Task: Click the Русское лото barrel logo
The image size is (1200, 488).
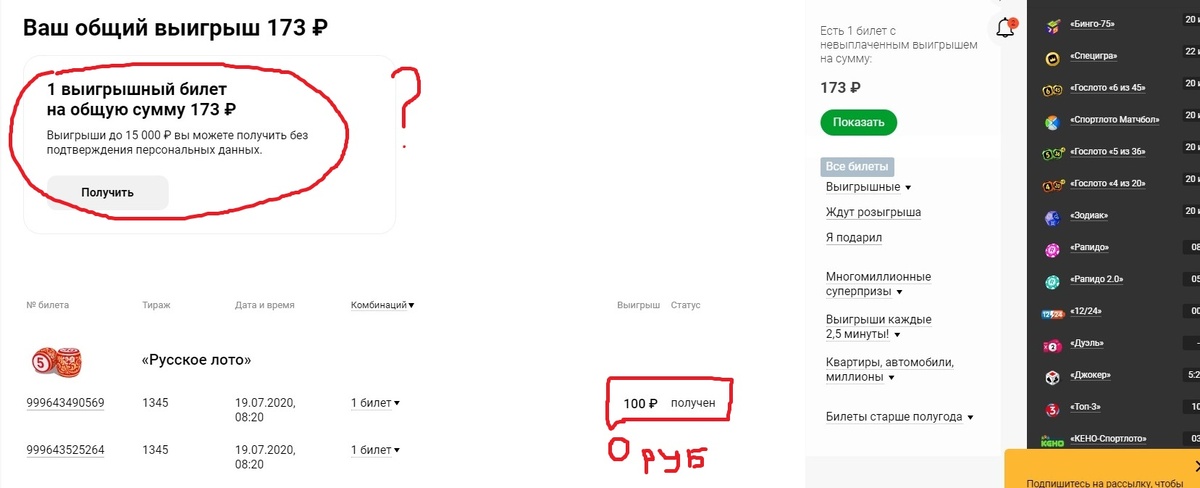Action: 56,359
